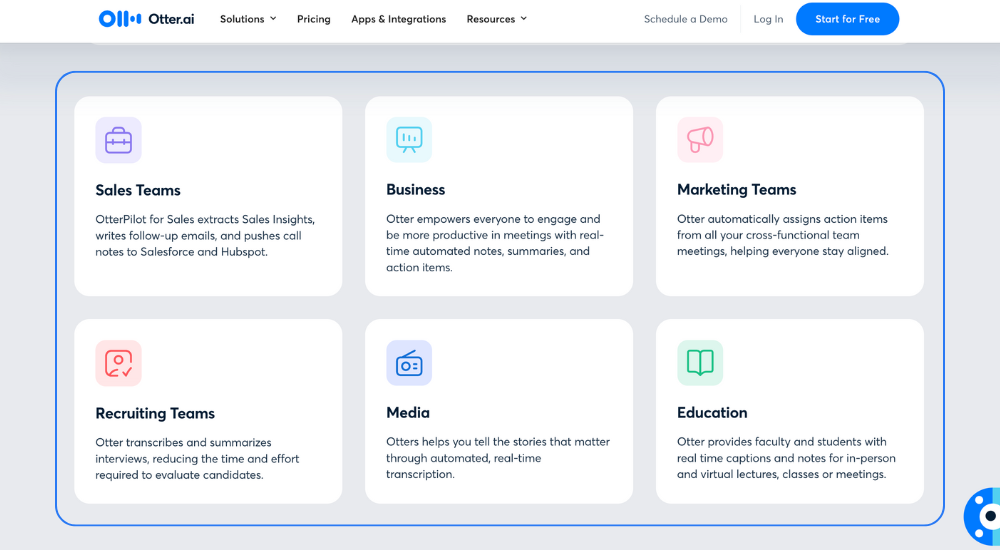This screenshot has height=550, width=1000.
Task: Open the chat widget bubble
Action: 983,516
